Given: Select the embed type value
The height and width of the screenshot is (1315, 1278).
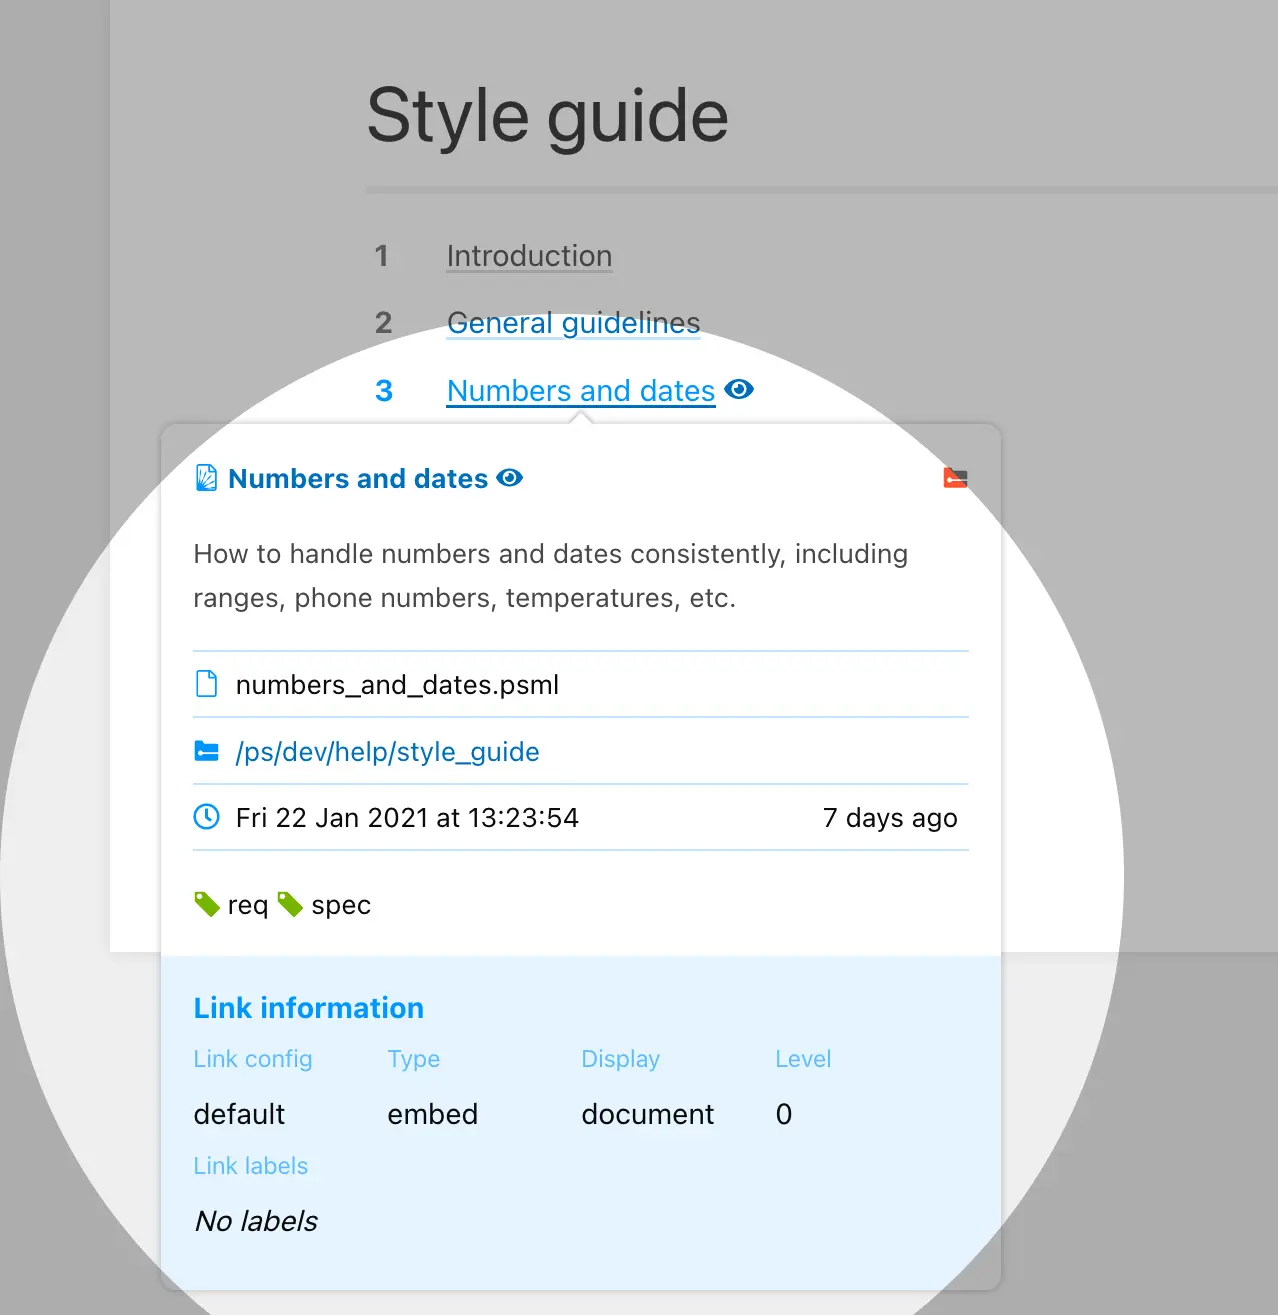Looking at the screenshot, I should coord(433,1114).
